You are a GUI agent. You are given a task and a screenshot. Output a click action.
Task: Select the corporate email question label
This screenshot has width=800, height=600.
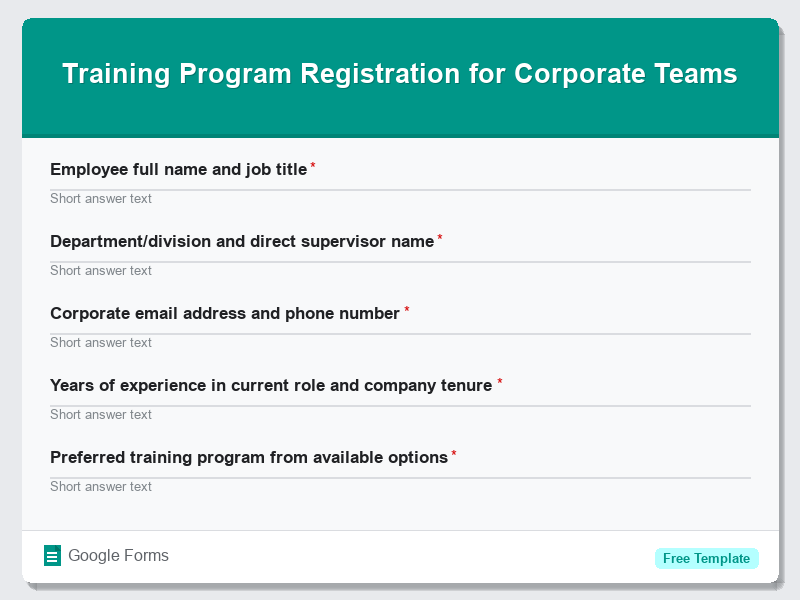click(x=224, y=313)
